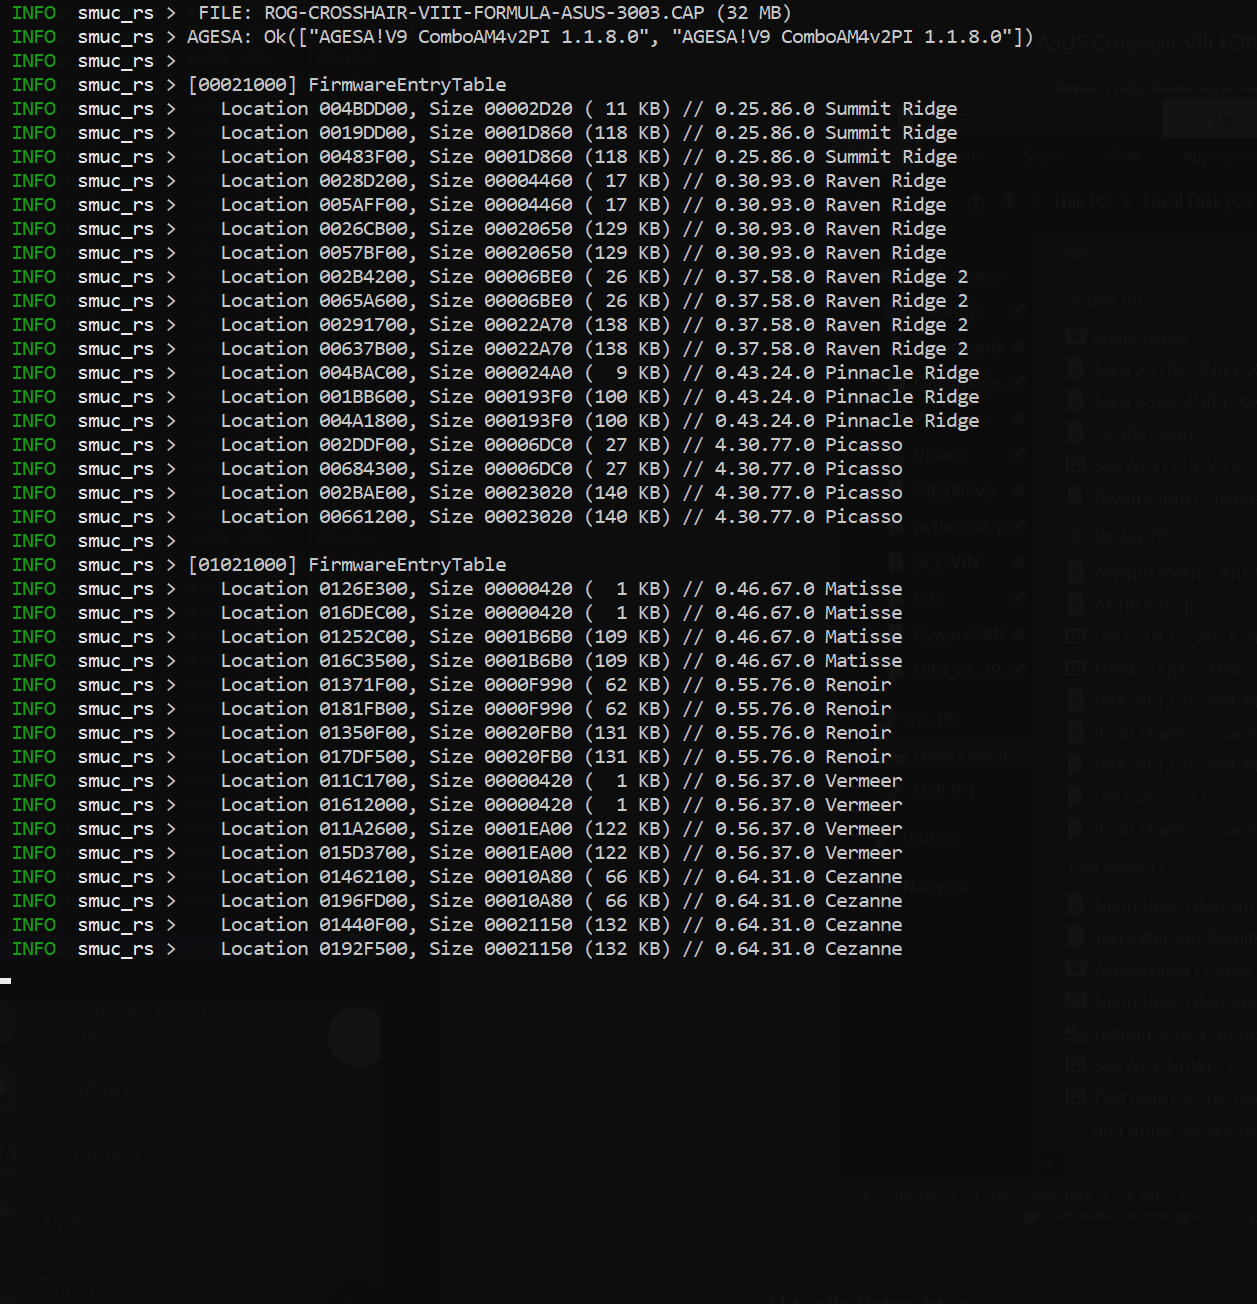The image size is (1257, 1304).
Task: Select Neon Lines AMD.zip in Explorer
Action: tap(1172, 905)
